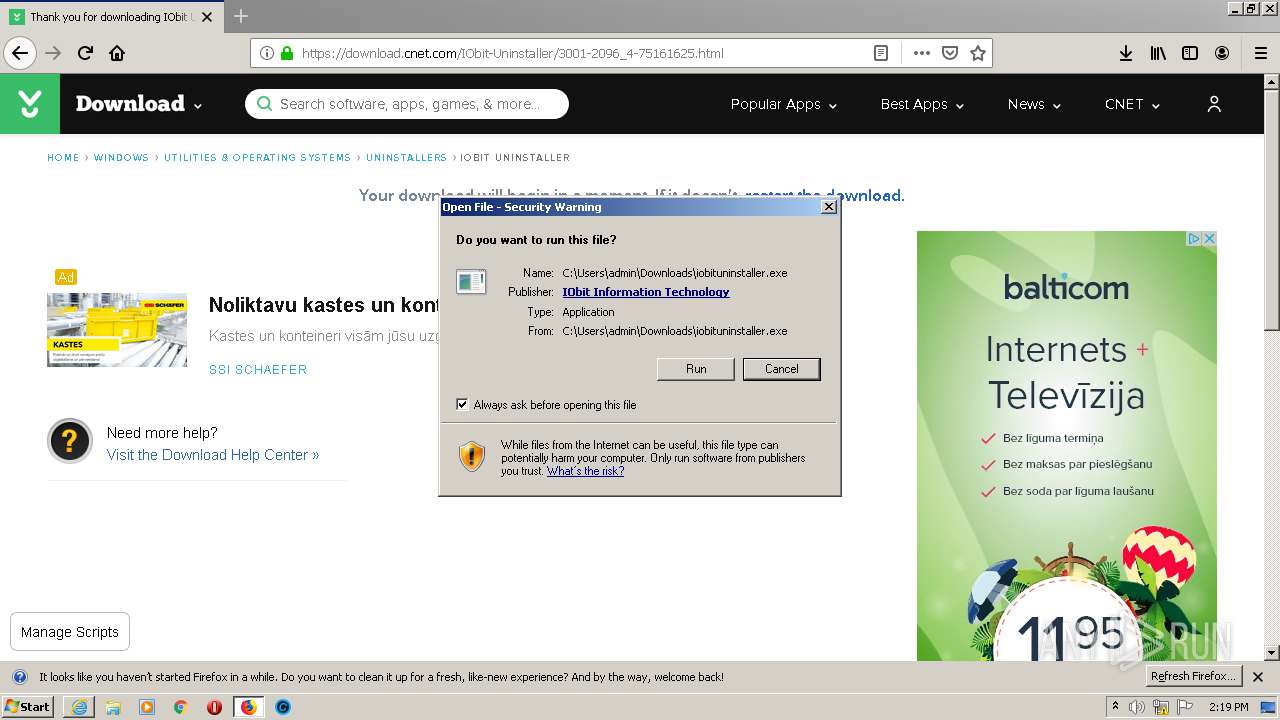Open Chrome from taskbar
The width and height of the screenshot is (1280, 720).
coord(181,707)
